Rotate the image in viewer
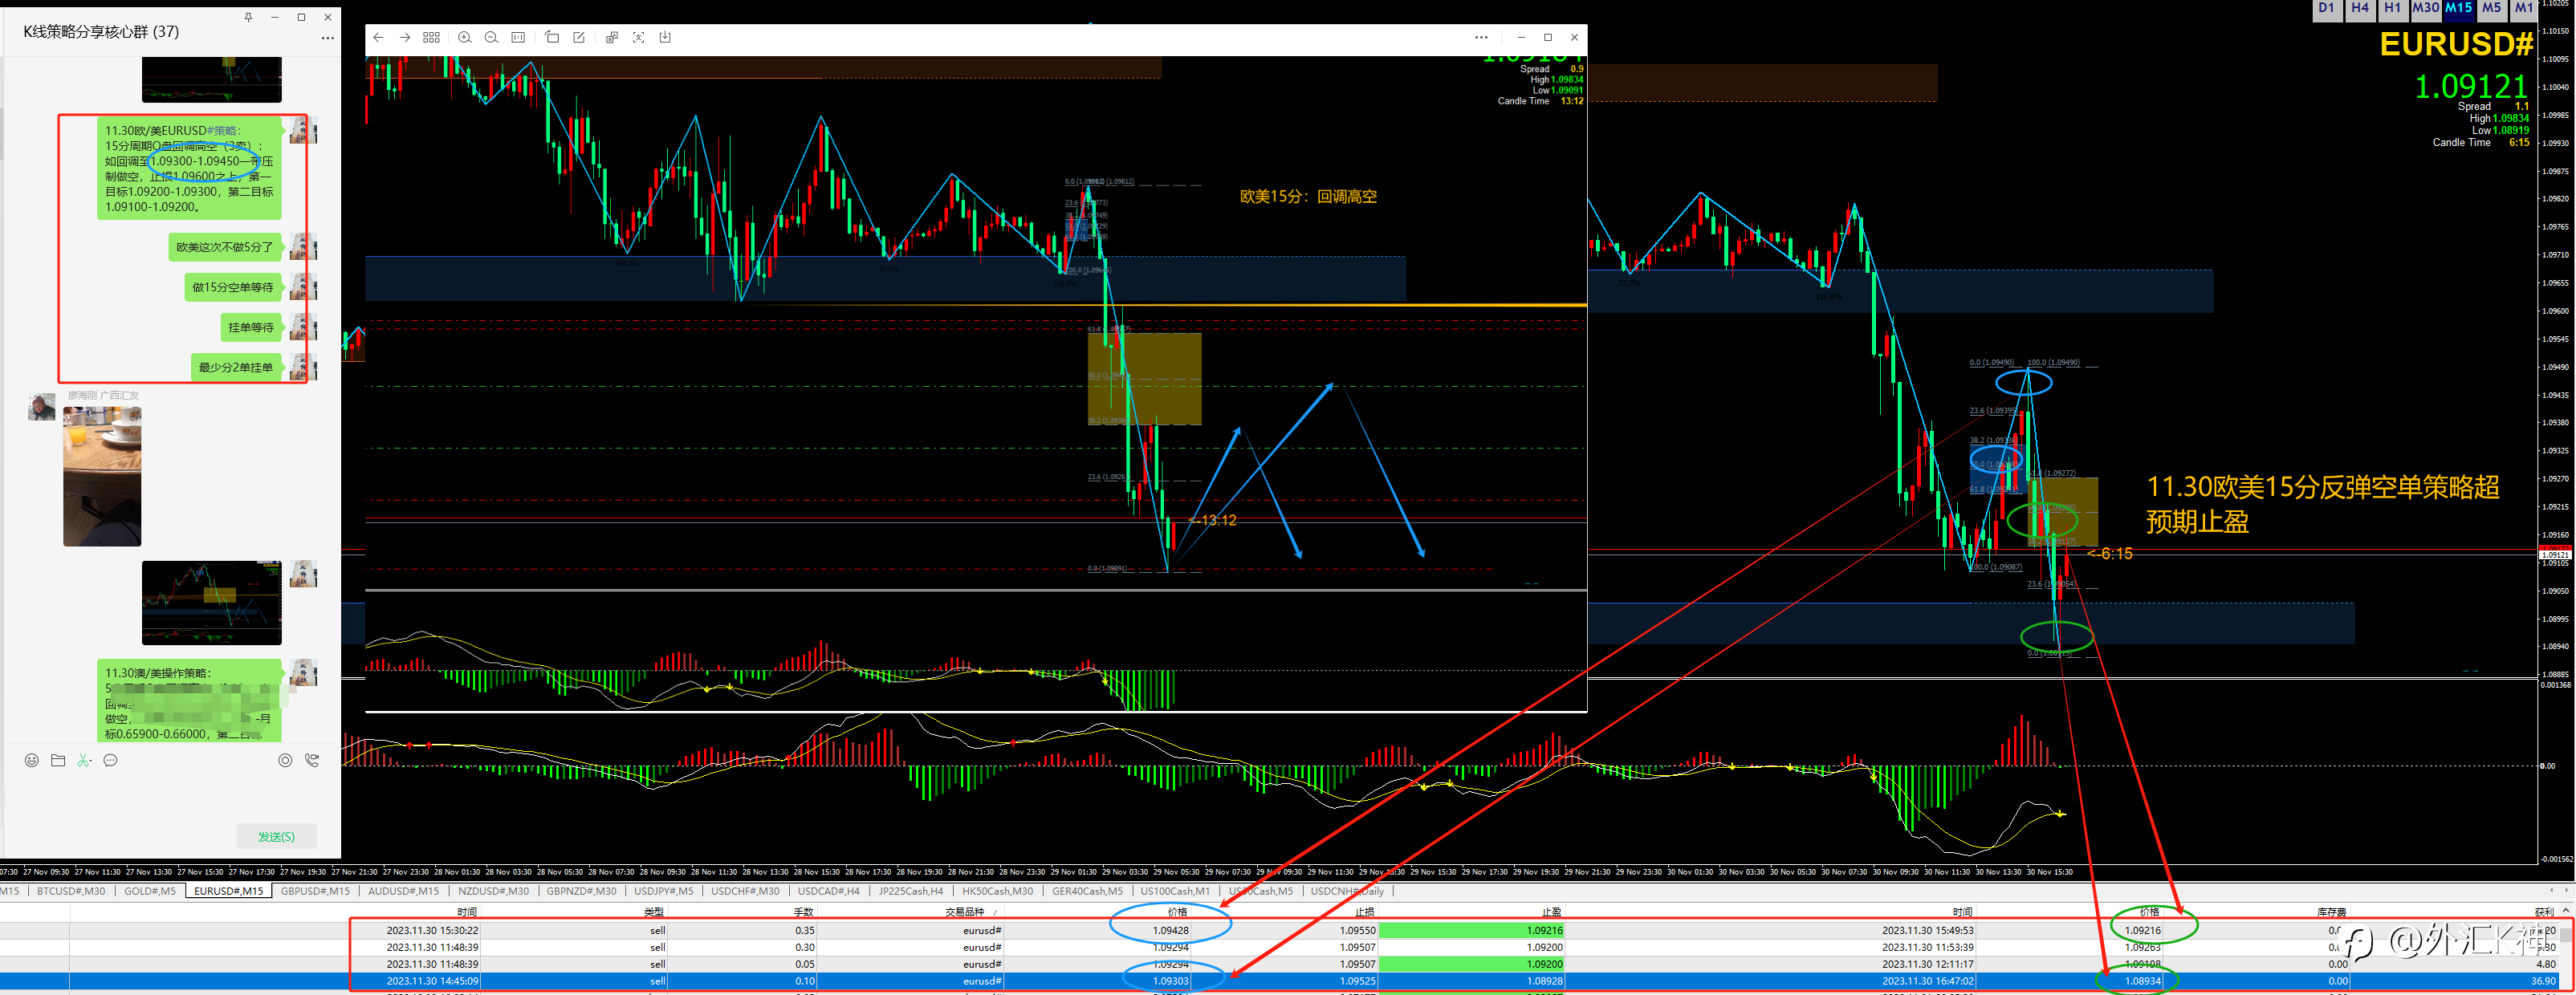This screenshot has height=995, width=2576. 552,38
